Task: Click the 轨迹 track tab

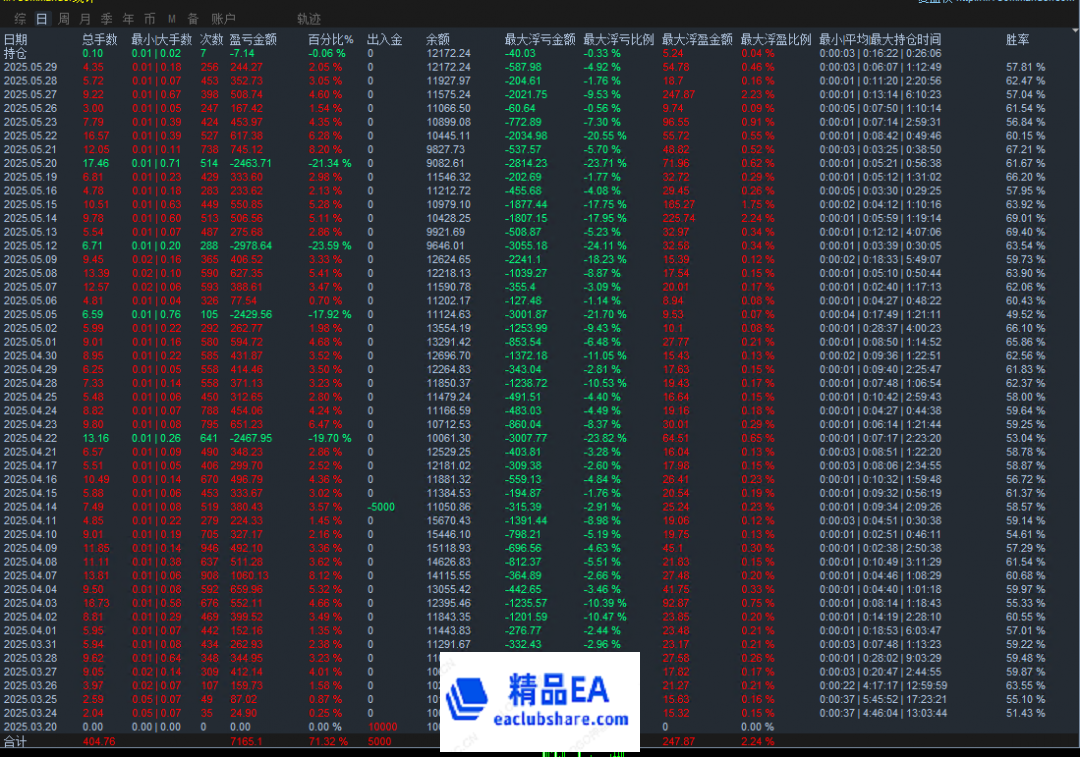Action: [309, 19]
